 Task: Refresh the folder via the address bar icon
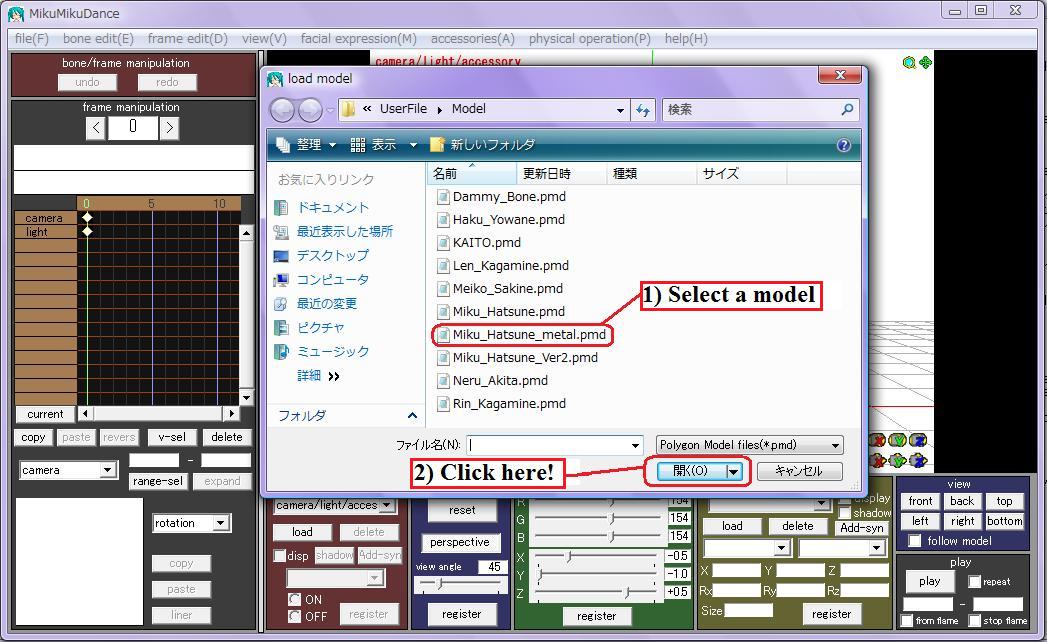pos(643,110)
